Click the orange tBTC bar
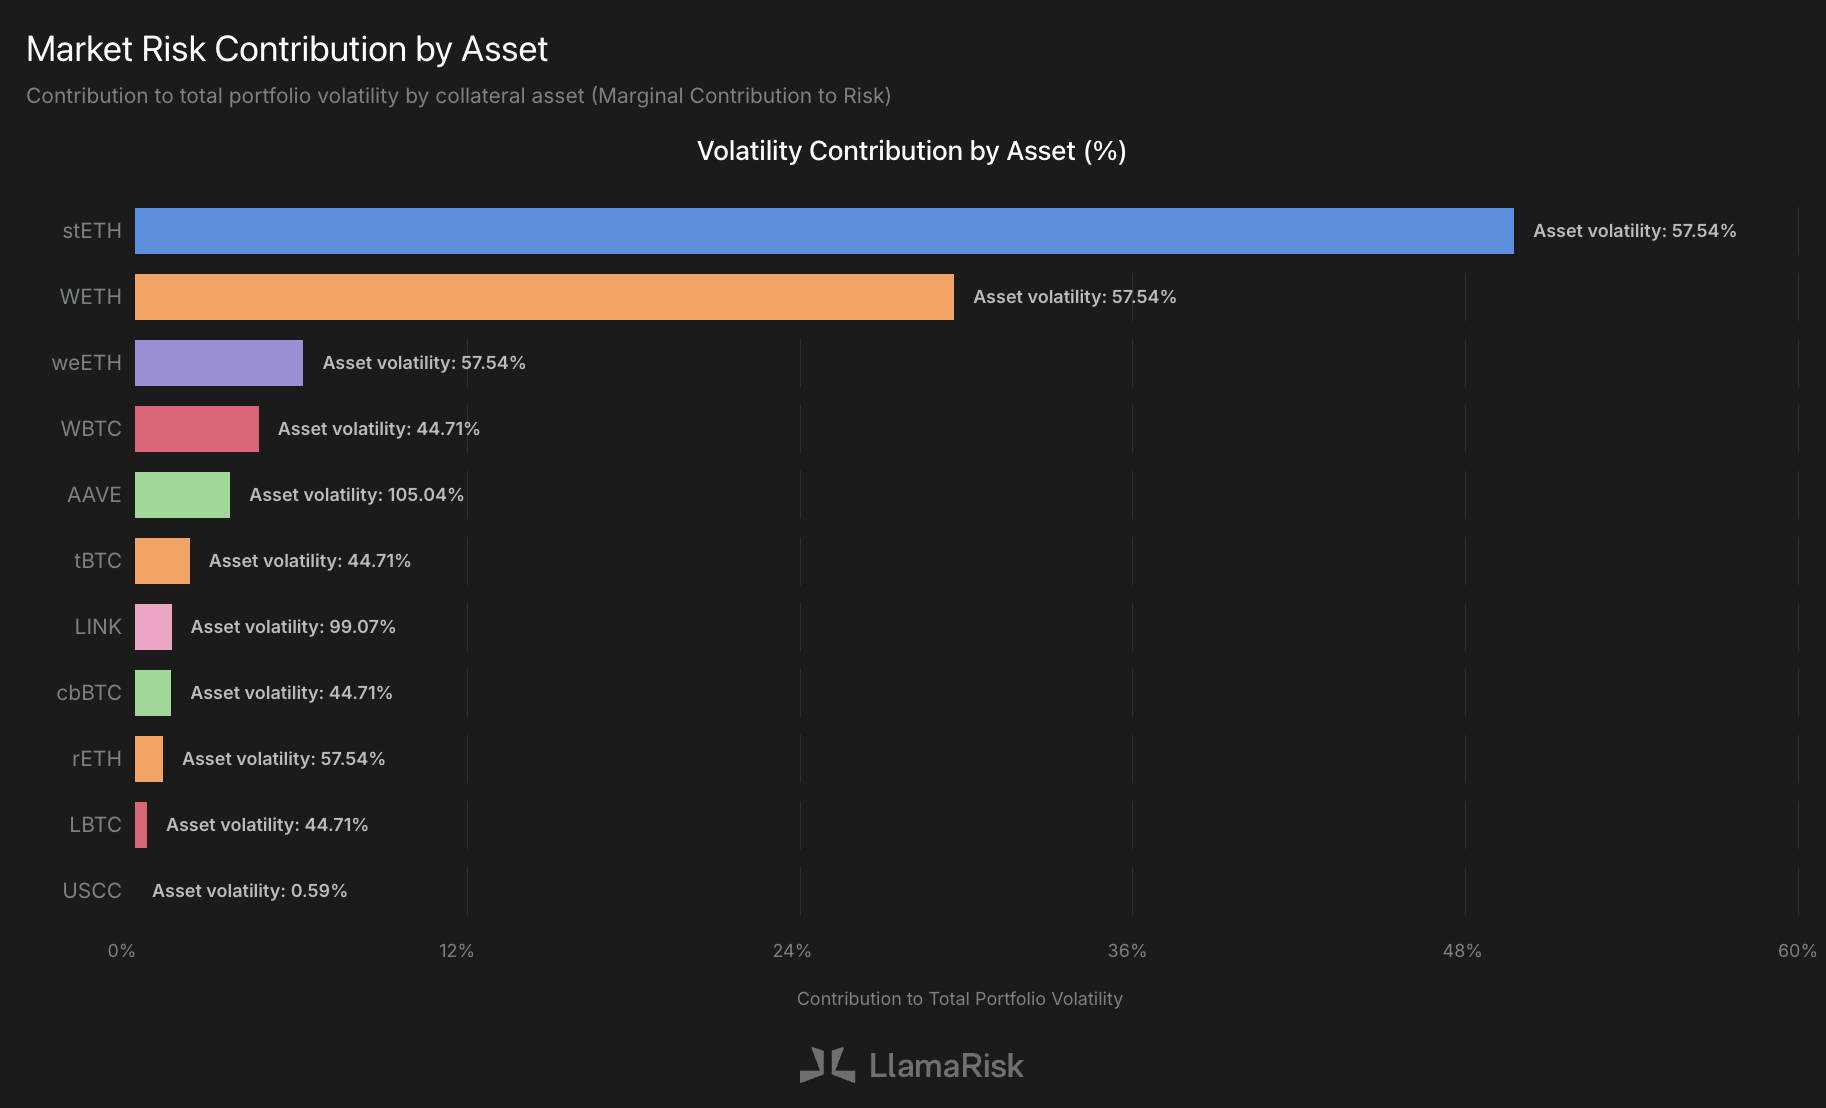This screenshot has width=1826, height=1108. point(162,561)
